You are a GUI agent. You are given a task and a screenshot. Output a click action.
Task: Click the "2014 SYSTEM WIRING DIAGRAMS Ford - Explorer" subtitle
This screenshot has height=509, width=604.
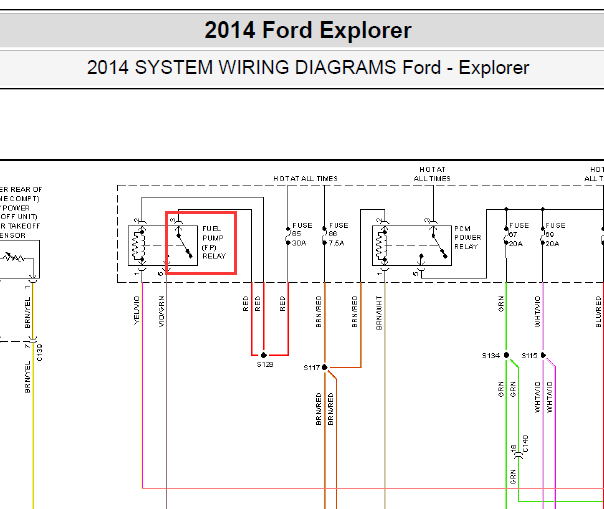point(308,68)
